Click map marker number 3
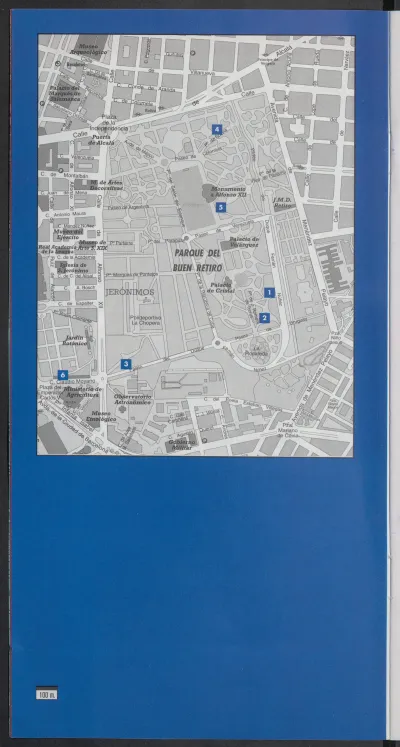The height and width of the screenshot is (747, 400). tap(126, 364)
